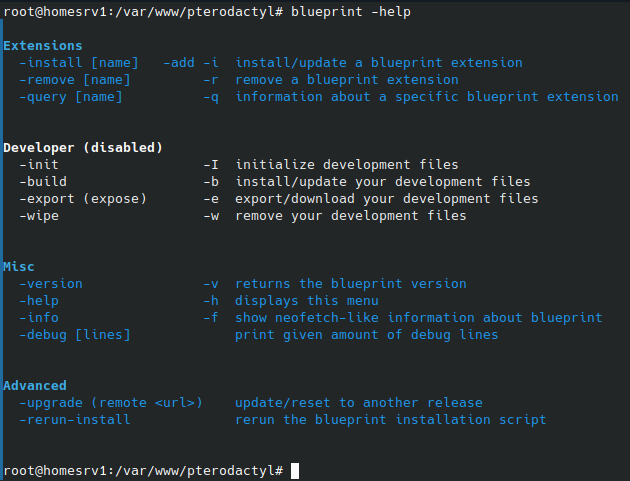The image size is (630, 481).
Task: Click the '-export (expose)' option text
Action: 83,199
